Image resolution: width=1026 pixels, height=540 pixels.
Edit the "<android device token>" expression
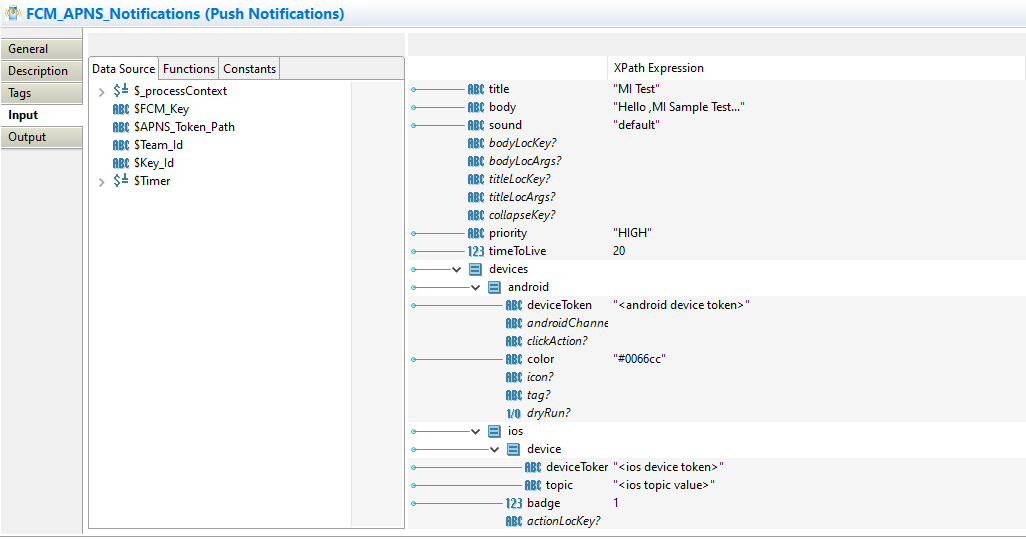(x=681, y=305)
